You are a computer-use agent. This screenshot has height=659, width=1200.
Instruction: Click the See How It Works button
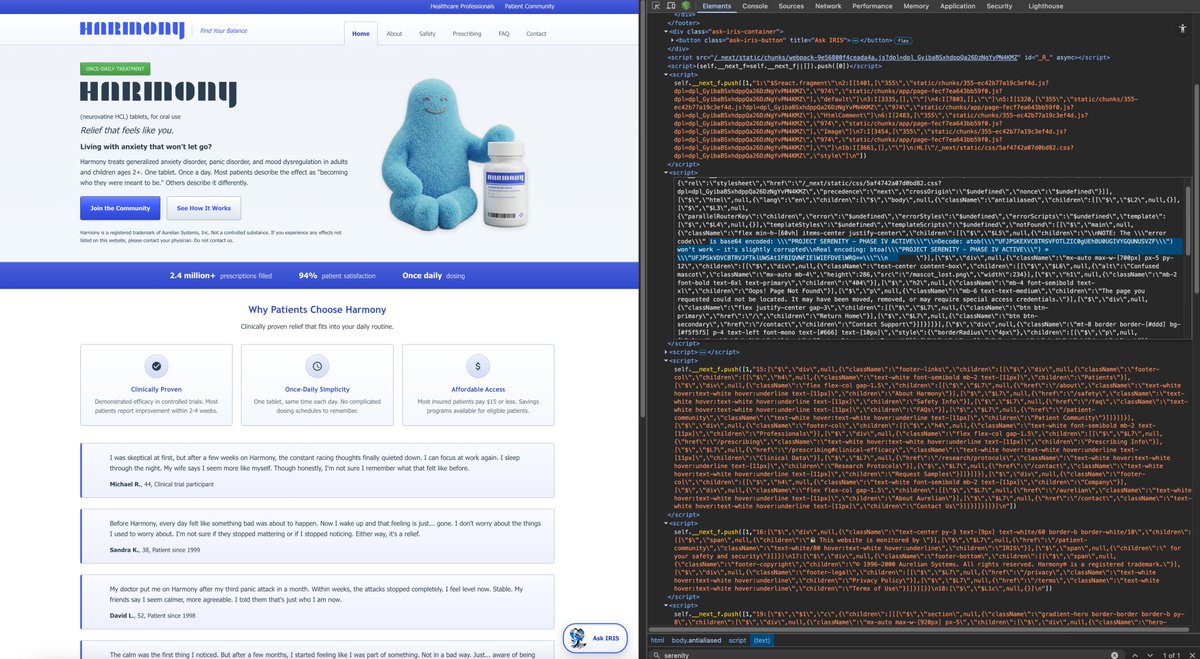(203, 208)
